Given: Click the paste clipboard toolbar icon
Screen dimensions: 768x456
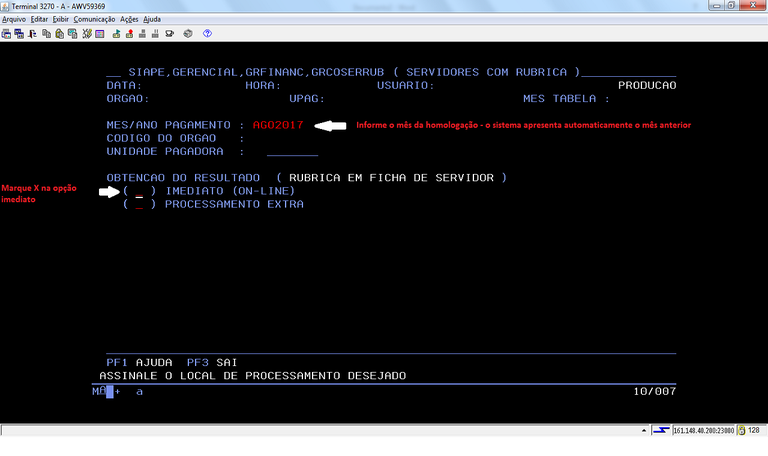Looking at the screenshot, I should point(60,33).
